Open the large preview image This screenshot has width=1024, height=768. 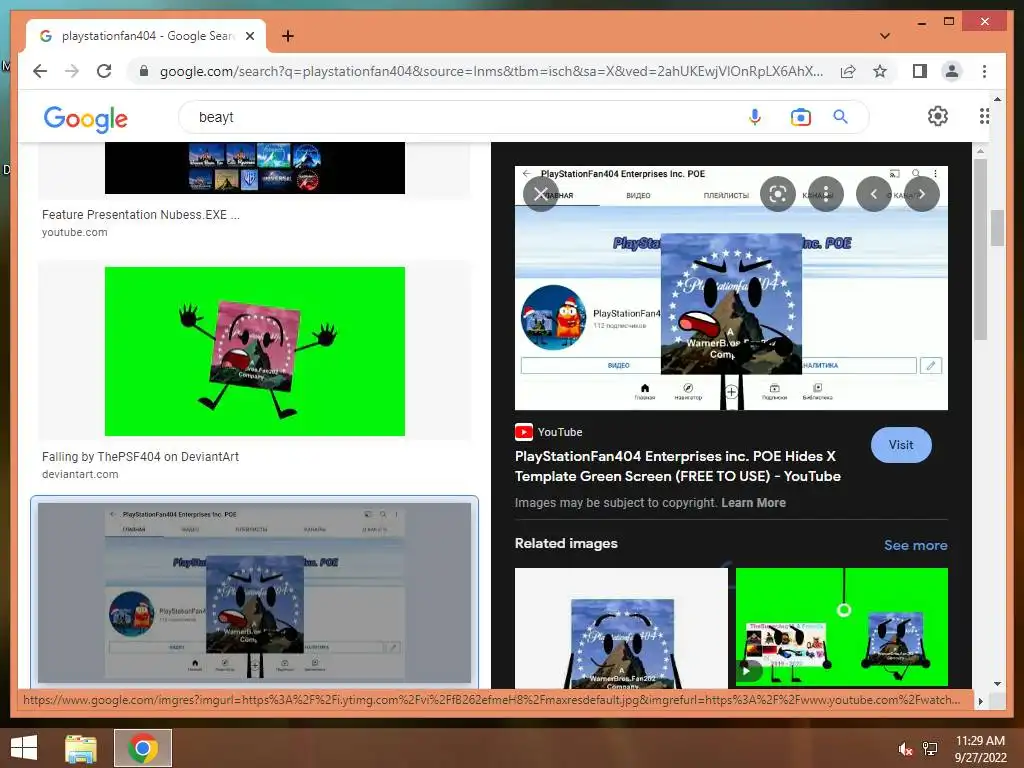click(x=731, y=288)
